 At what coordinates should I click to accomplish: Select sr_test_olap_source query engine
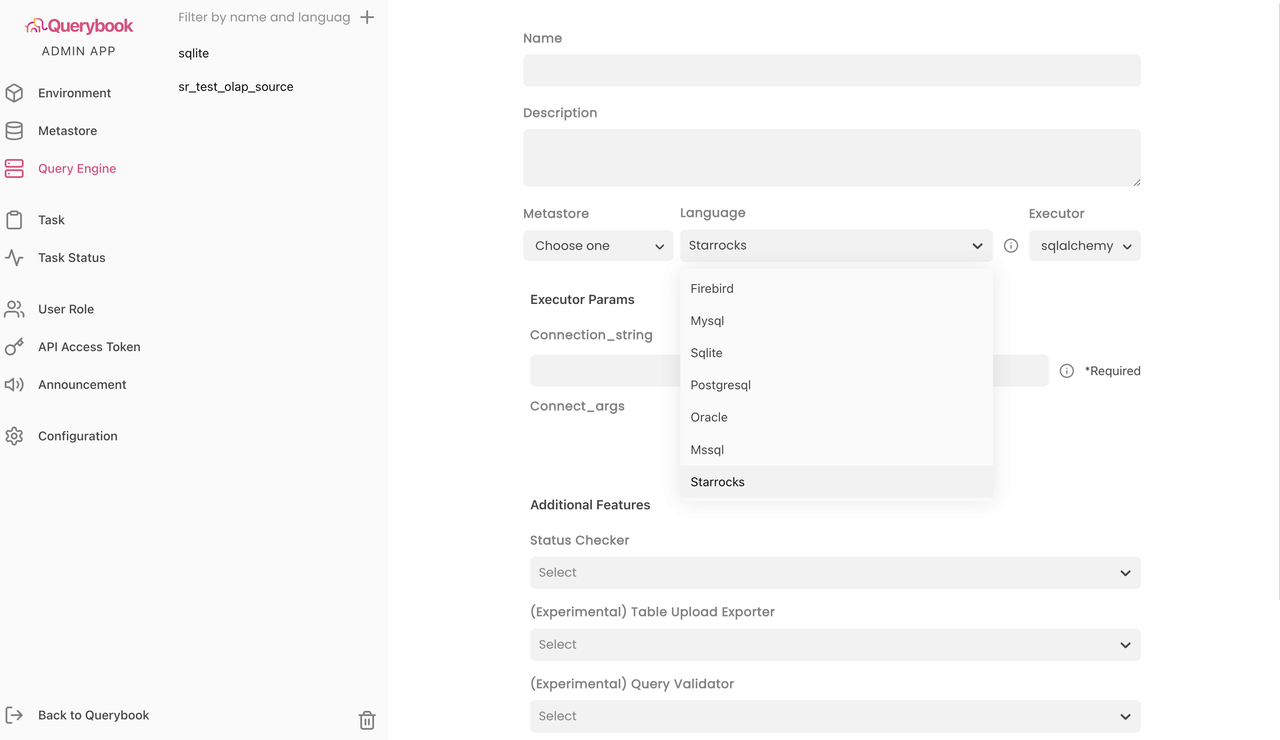tap(236, 87)
